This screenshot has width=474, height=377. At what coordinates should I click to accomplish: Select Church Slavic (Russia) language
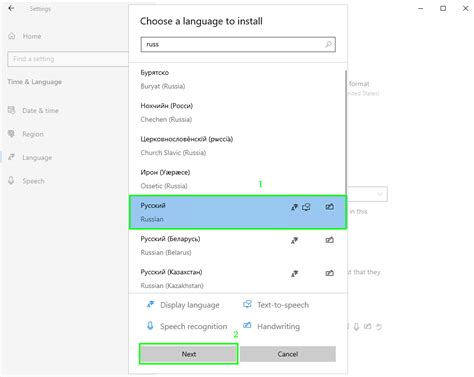pos(237,146)
